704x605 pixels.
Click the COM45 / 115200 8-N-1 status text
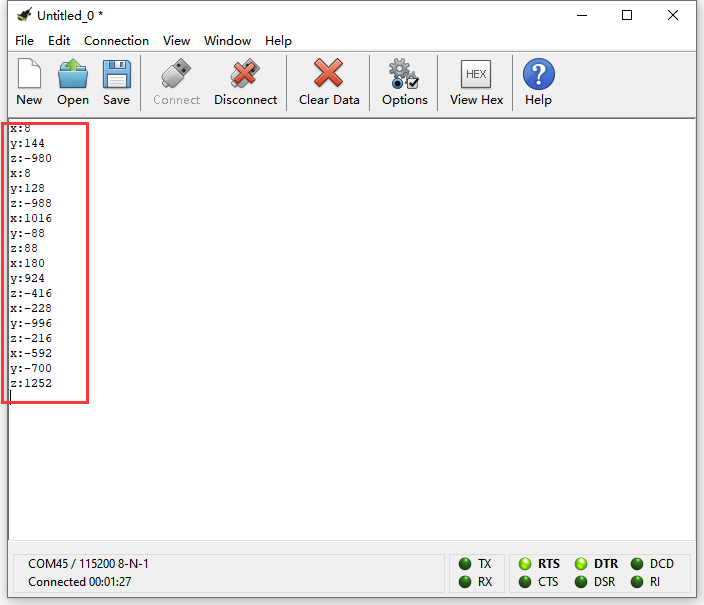[88, 564]
